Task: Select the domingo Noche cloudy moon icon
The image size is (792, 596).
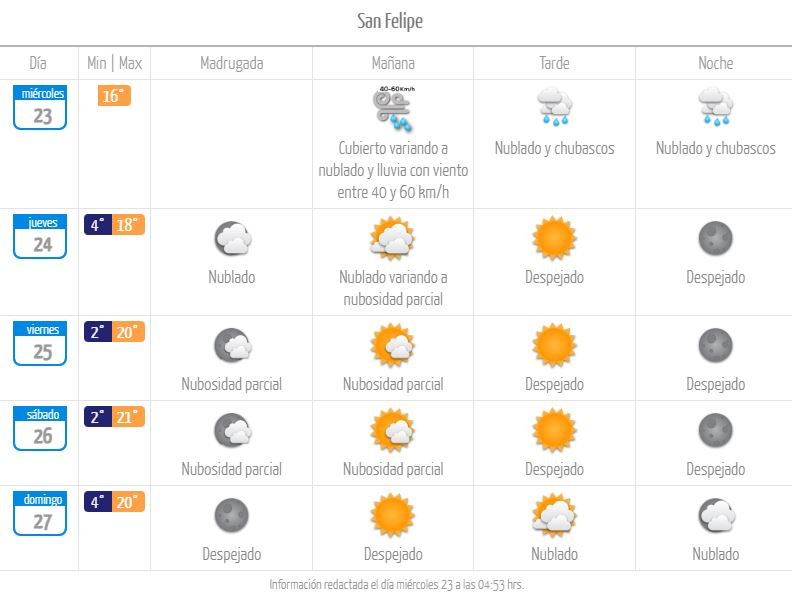Action: [x=717, y=515]
